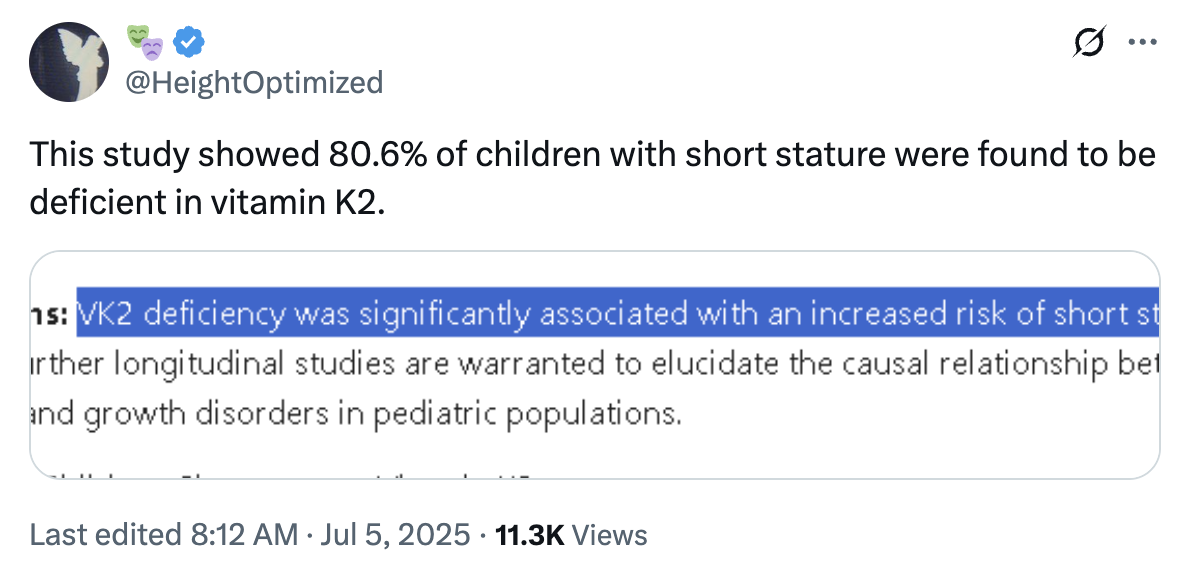Image resolution: width=1184 pixels, height=570 pixels.
Task: Click the blue verified checkmark badge
Action: (x=189, y=42)
